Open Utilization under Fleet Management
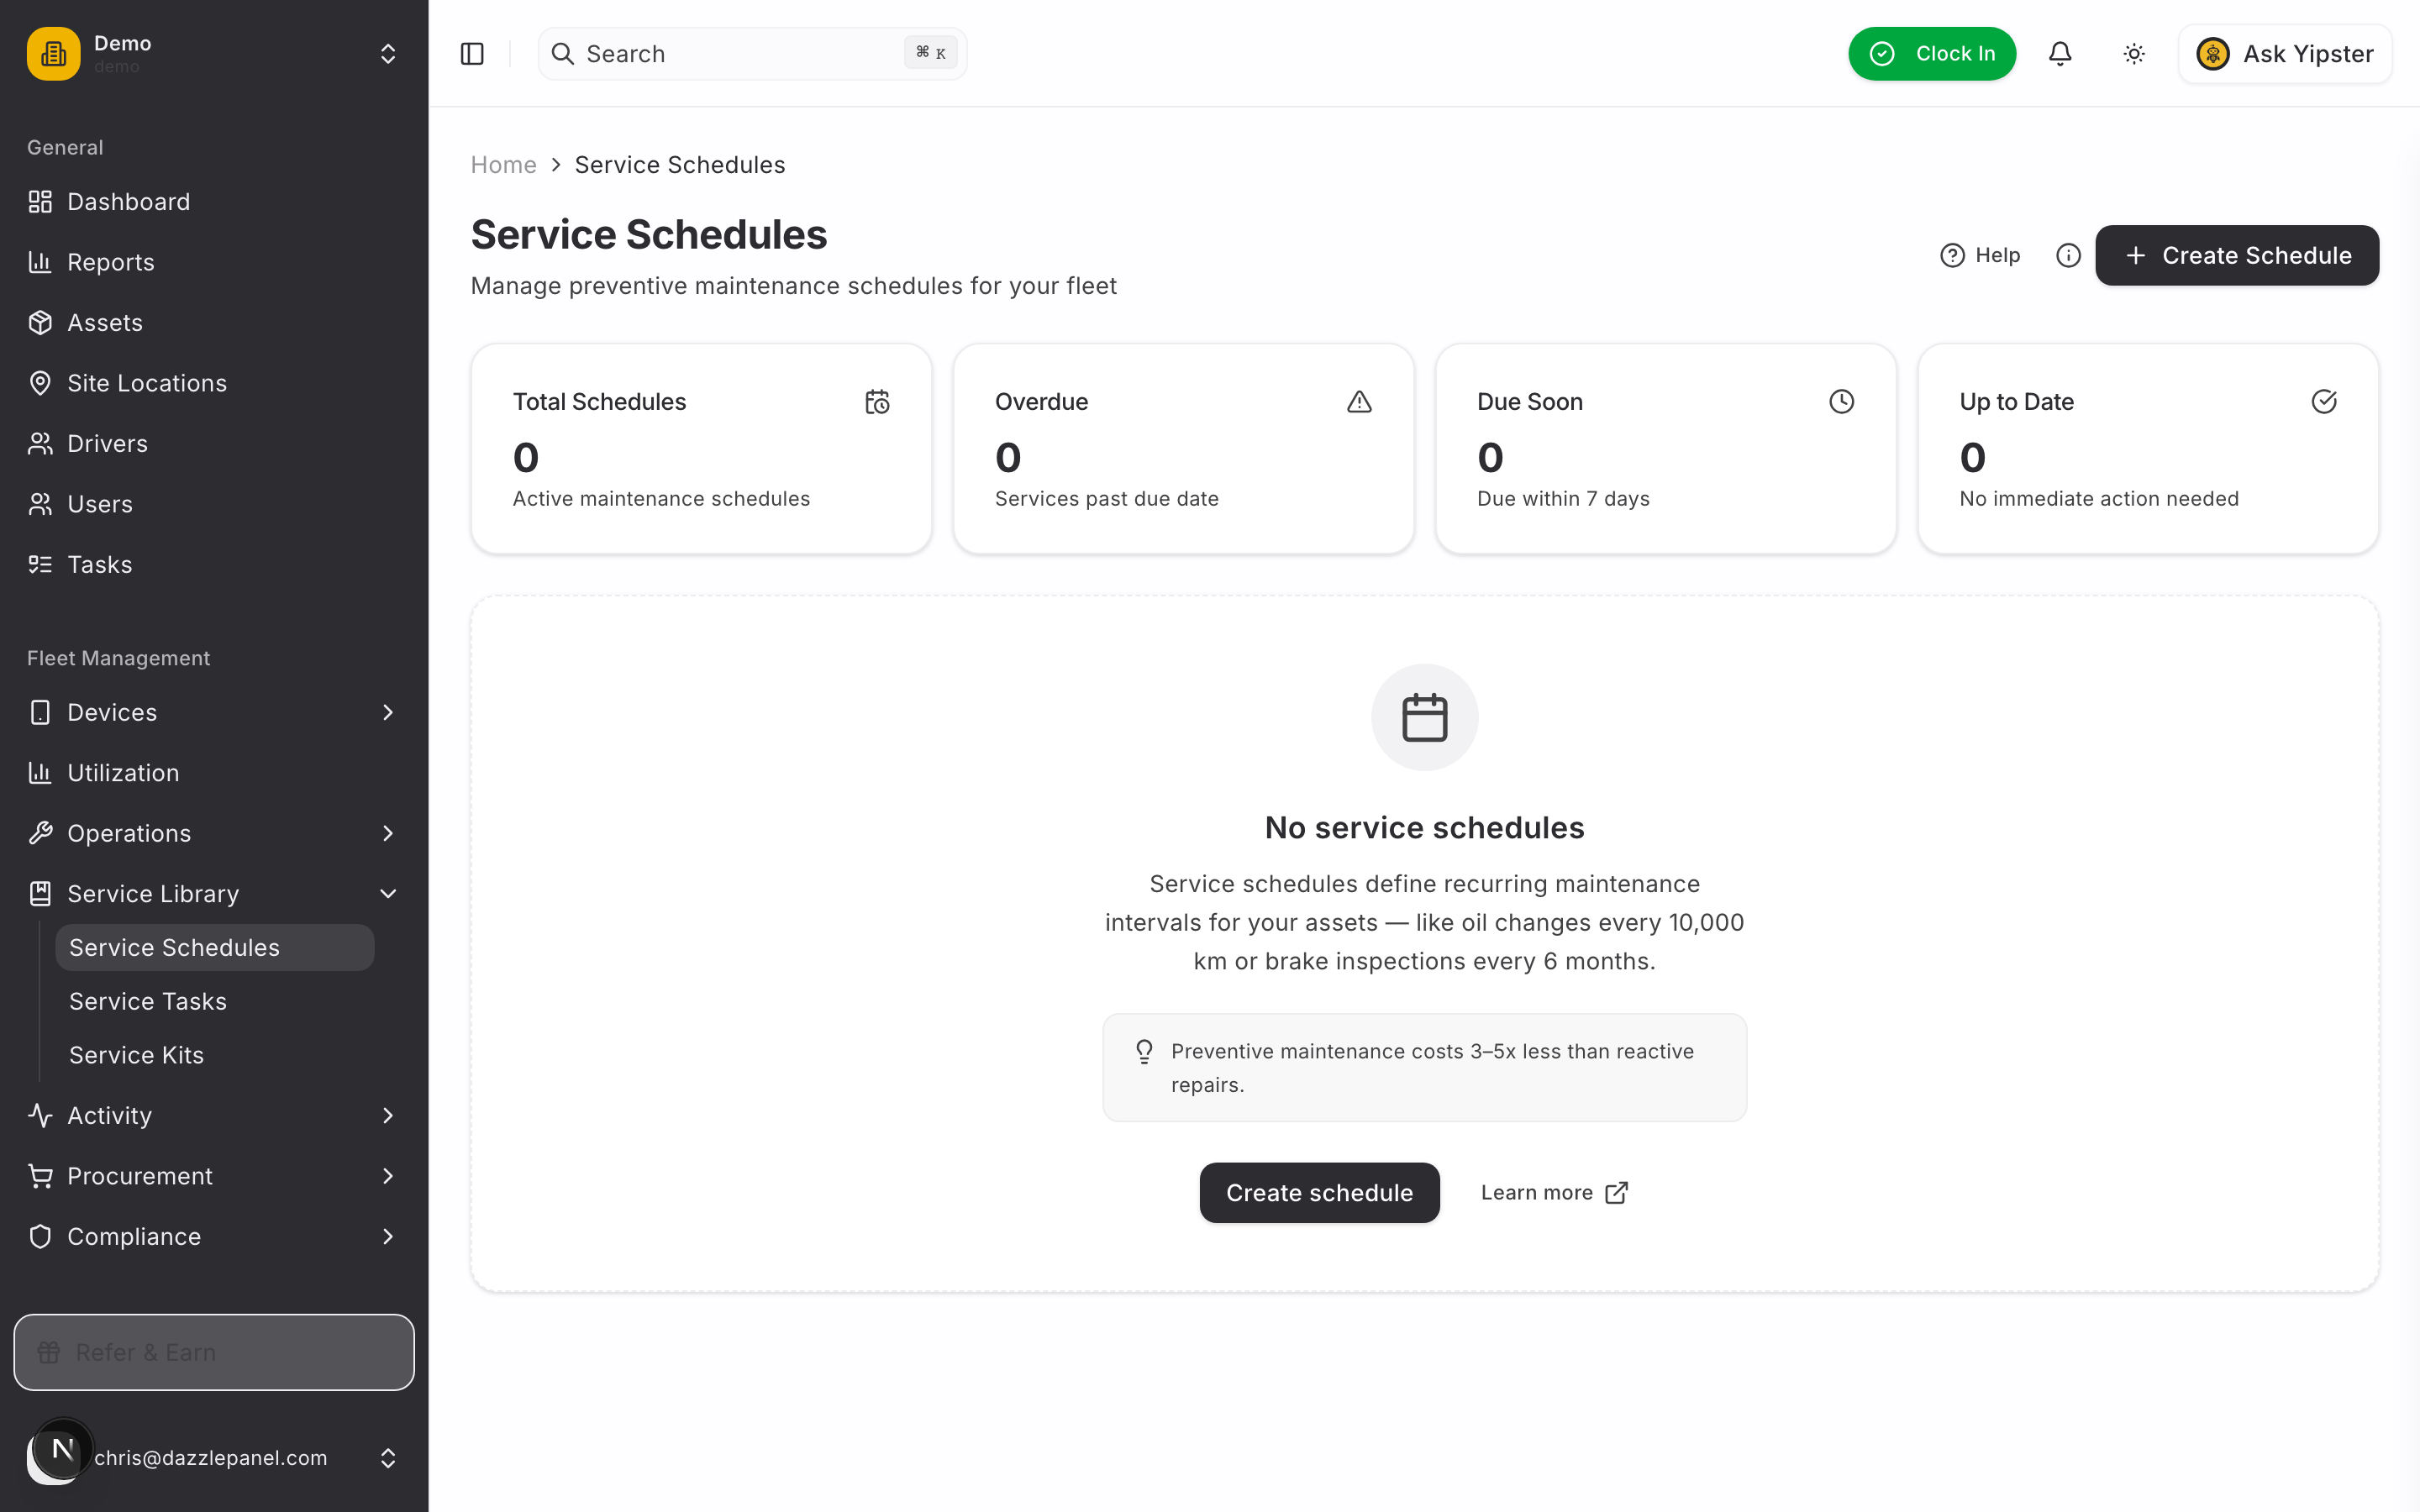Screen dimensions: 2420x1512 [214, 773]
